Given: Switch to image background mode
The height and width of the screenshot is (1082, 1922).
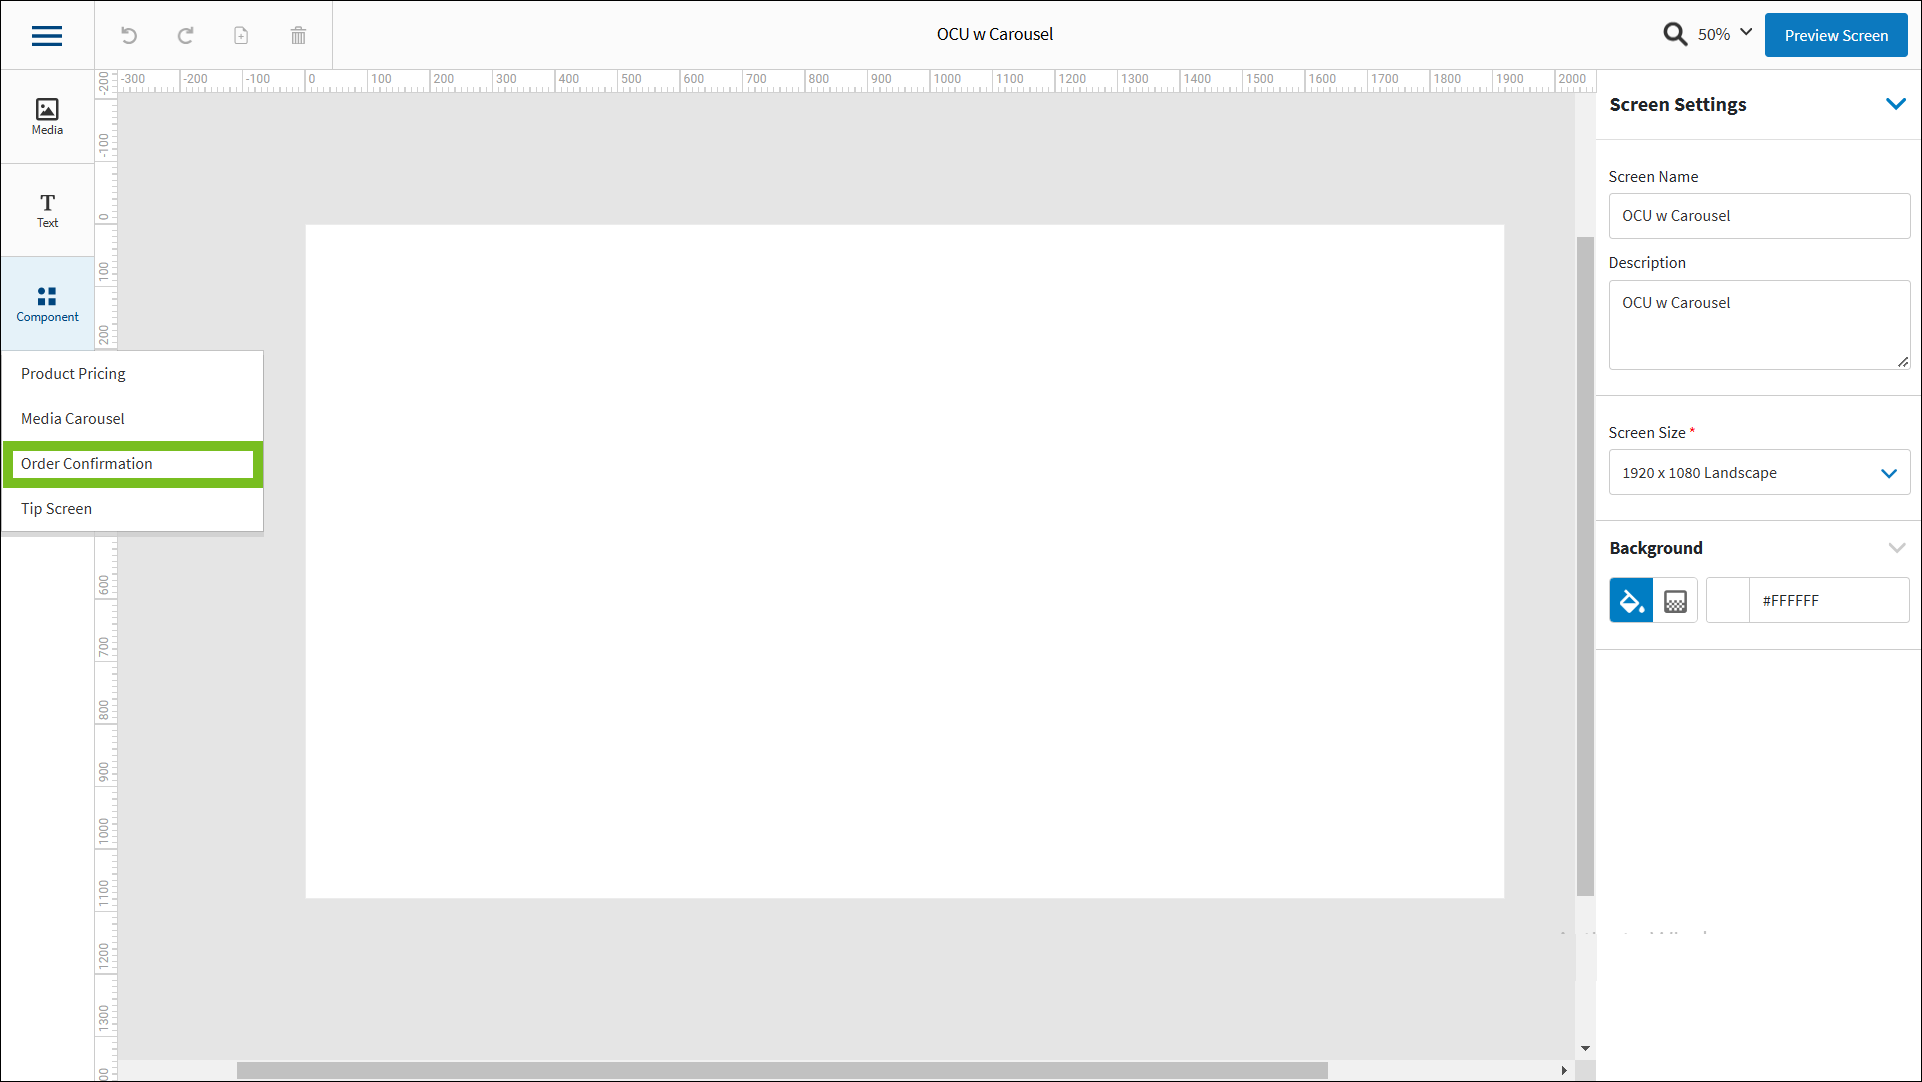Looking at the screenshot, I should coord(1675,601).
